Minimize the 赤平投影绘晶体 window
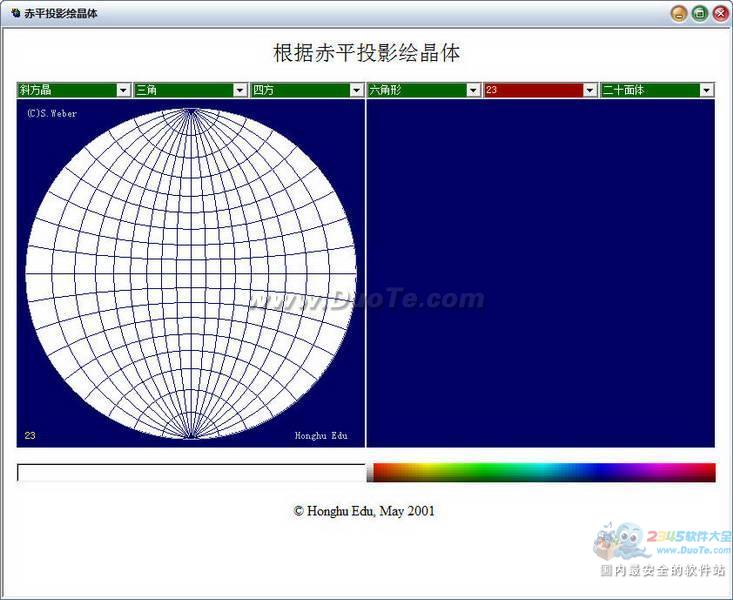Image resolution: width=733 pixels, height=600 pixels. (679, 14)
